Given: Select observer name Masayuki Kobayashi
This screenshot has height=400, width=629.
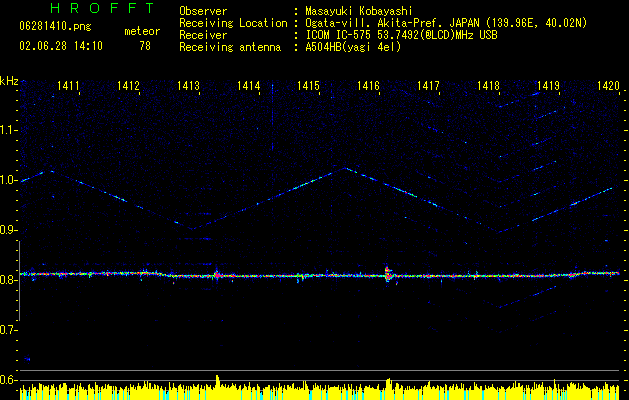Looking at the screenshot, I should 359,11.
